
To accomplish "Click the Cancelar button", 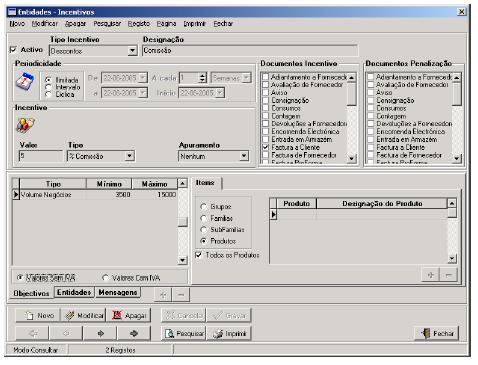I will [184, 315].
